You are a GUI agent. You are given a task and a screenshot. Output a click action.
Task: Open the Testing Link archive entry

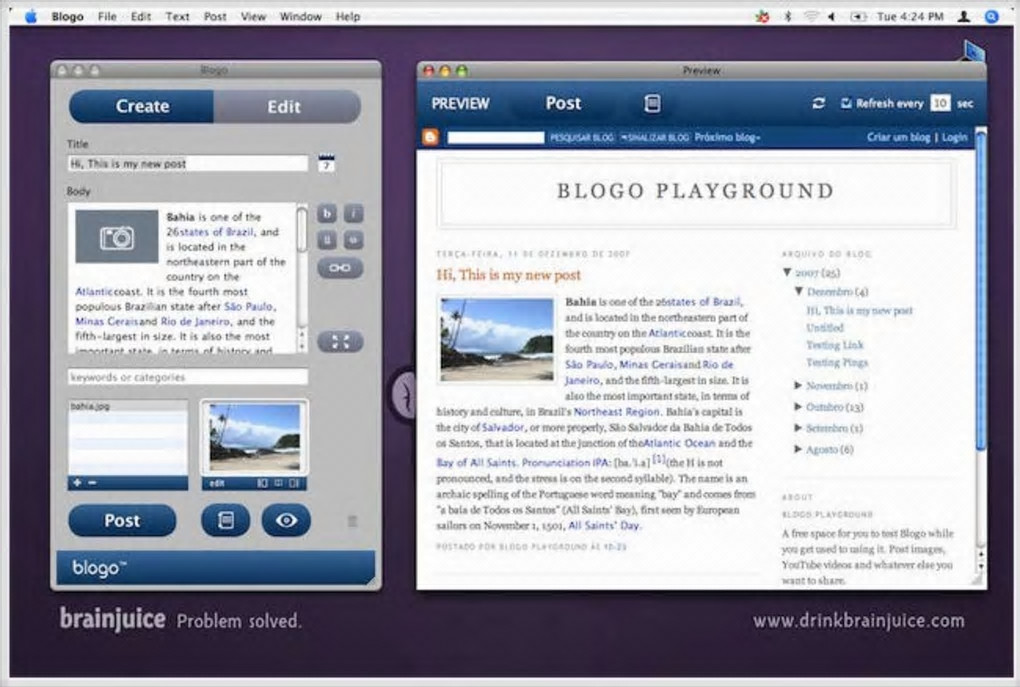click(x=835, y=345)
